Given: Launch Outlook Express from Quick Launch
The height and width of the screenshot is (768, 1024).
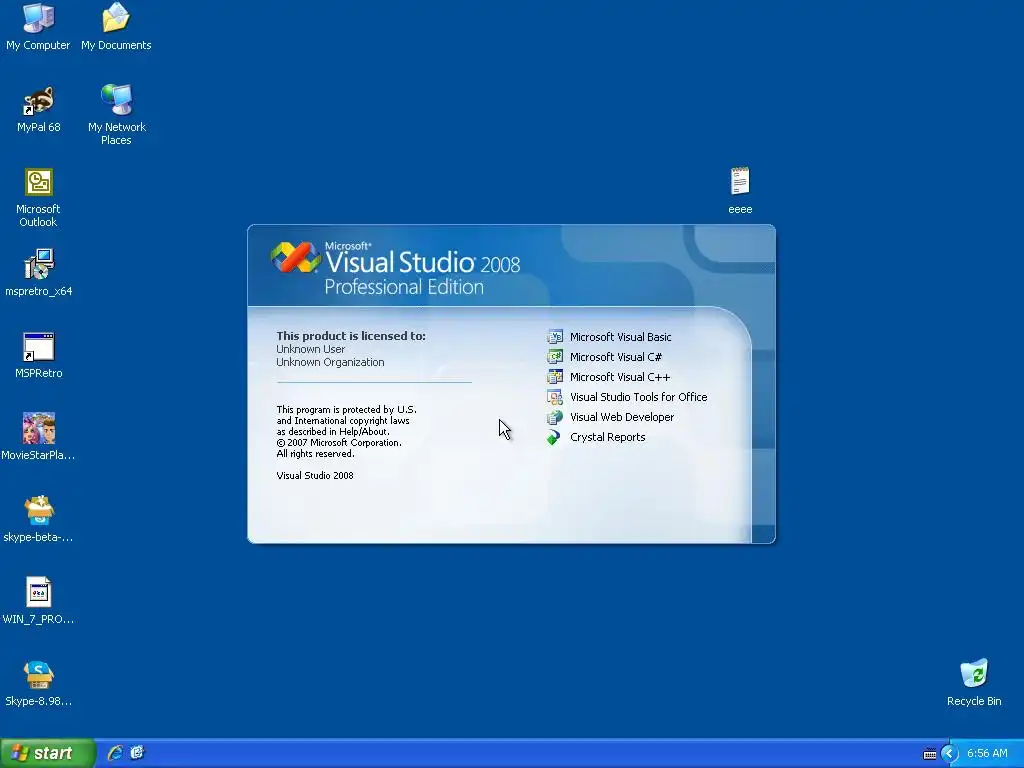Looking at the screenshot, I should 137,753.
